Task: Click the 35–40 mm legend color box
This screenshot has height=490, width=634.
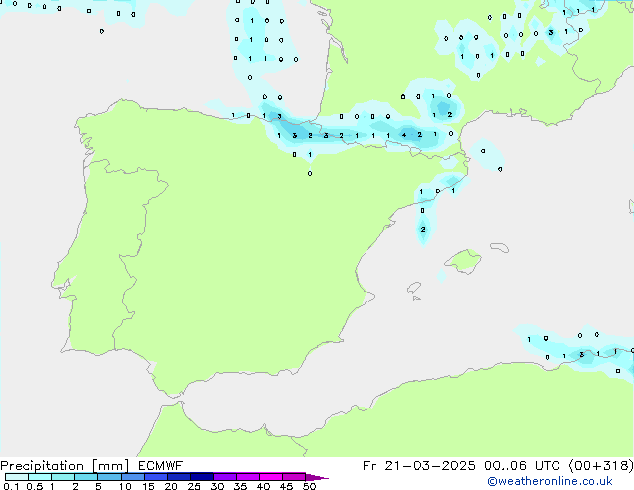Action: (x=248, y=477)
